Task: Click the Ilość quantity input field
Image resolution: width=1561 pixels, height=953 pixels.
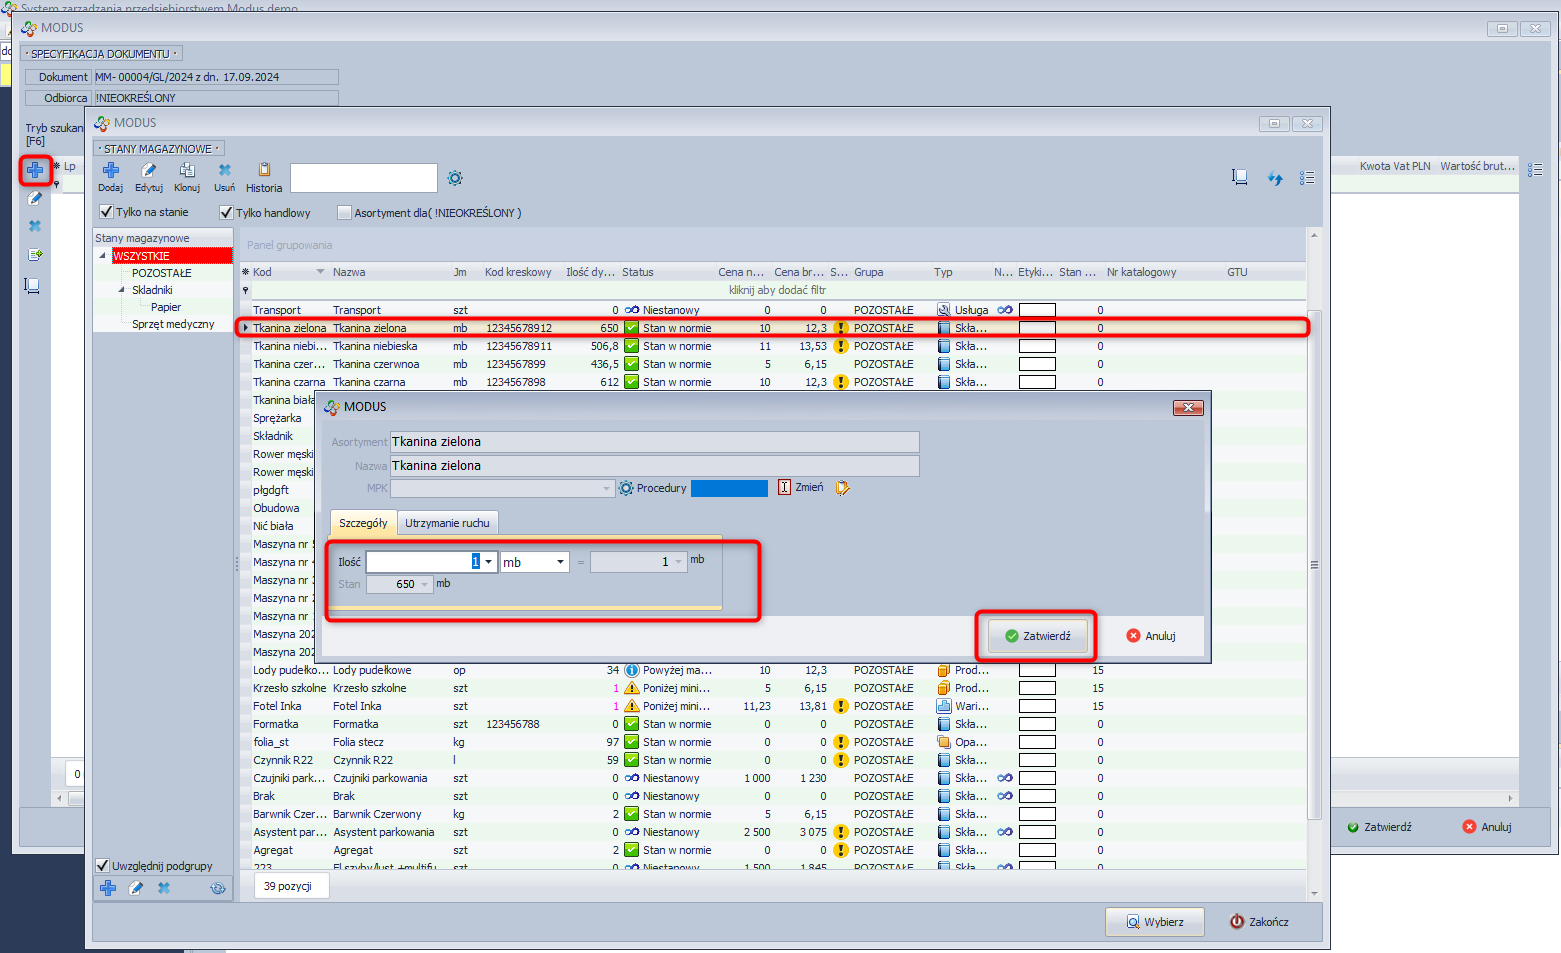Action: tap(420, 562)
